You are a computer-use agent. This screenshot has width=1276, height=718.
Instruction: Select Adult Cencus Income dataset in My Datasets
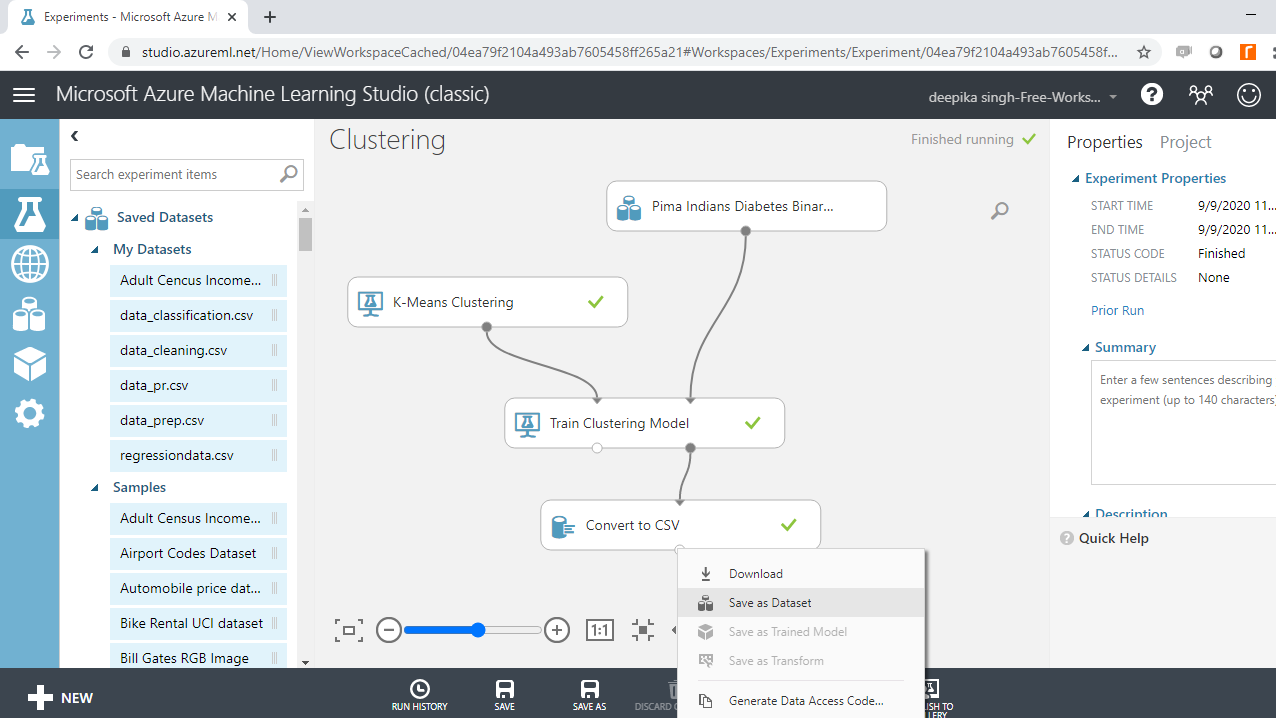tap(198, 281)
